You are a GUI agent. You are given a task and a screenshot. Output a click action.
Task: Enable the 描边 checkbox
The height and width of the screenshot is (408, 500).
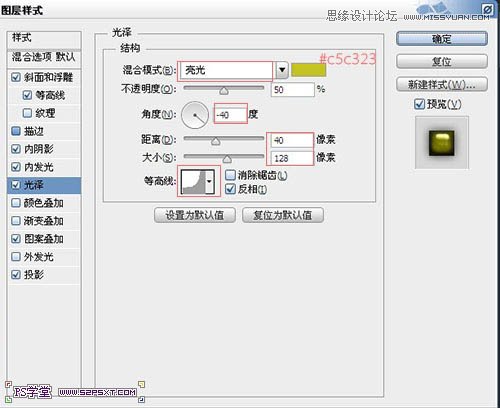tap(16, 131)
